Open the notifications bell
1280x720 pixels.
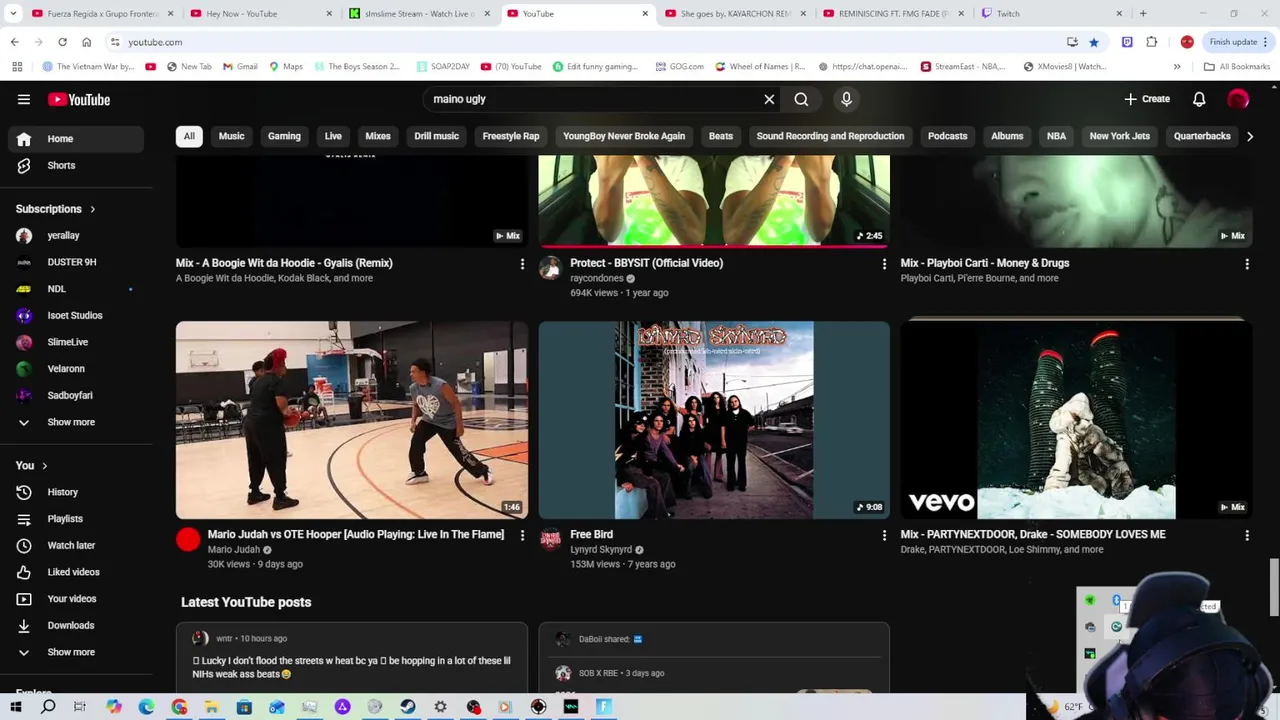[1199, 99]
